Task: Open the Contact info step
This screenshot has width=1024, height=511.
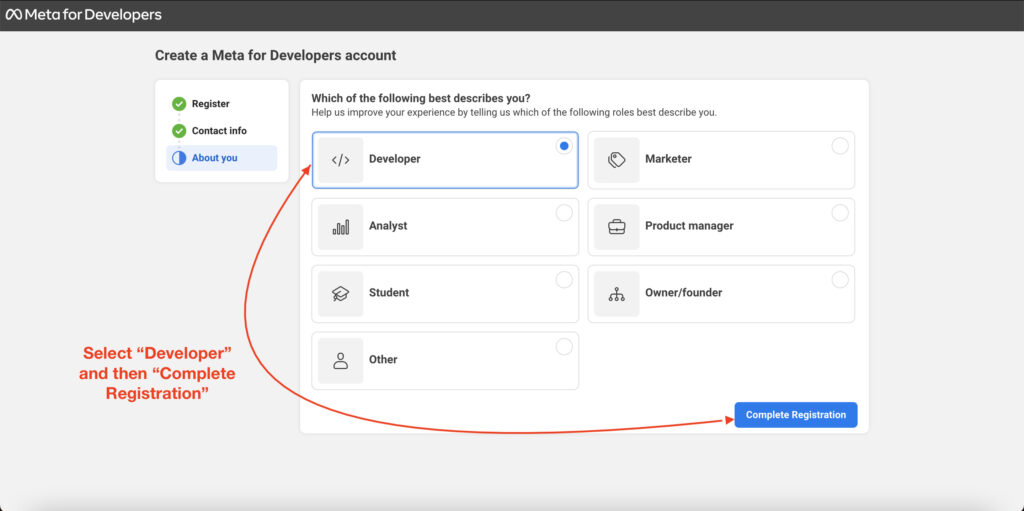Action: coord(221,131)
